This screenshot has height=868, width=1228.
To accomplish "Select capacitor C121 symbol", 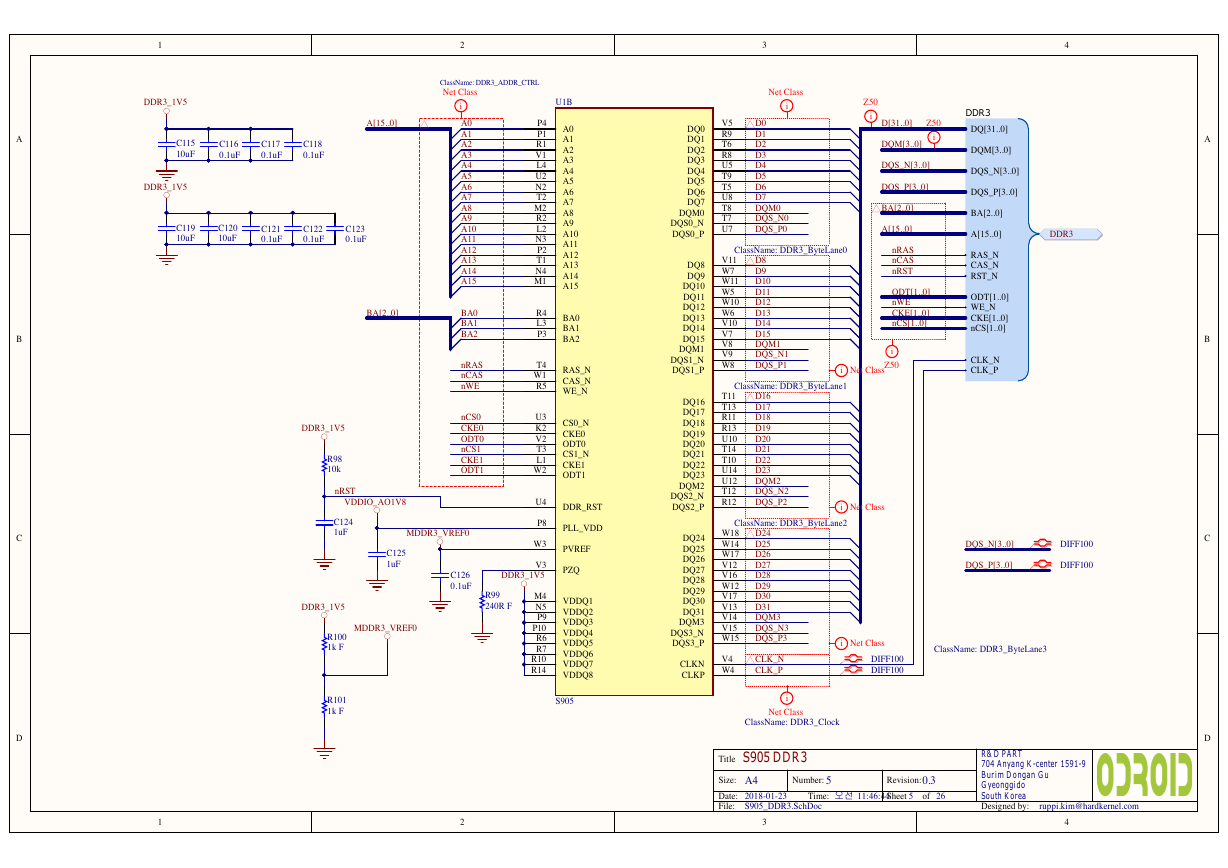I will click(250, 227).
